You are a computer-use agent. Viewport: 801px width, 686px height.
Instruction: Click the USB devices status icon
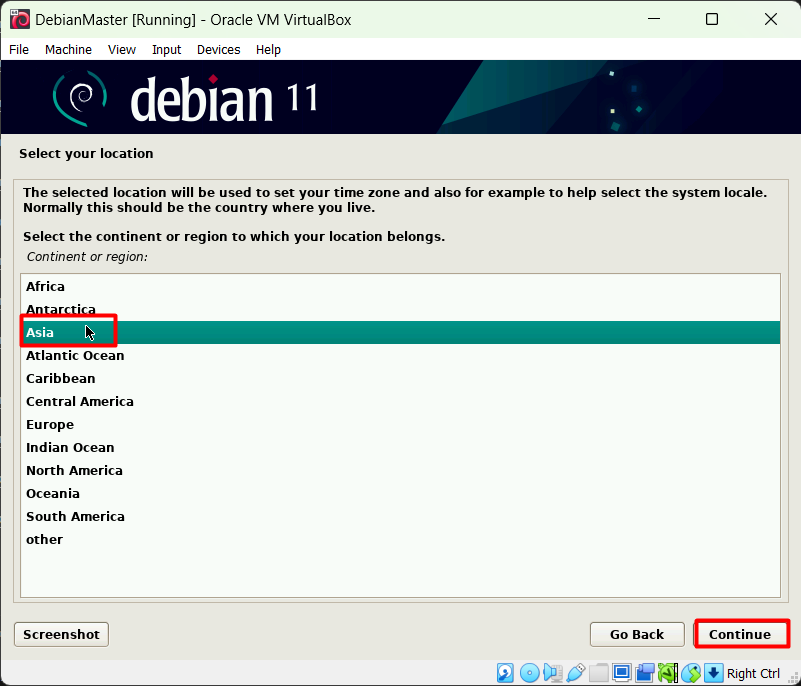(576, 673)
